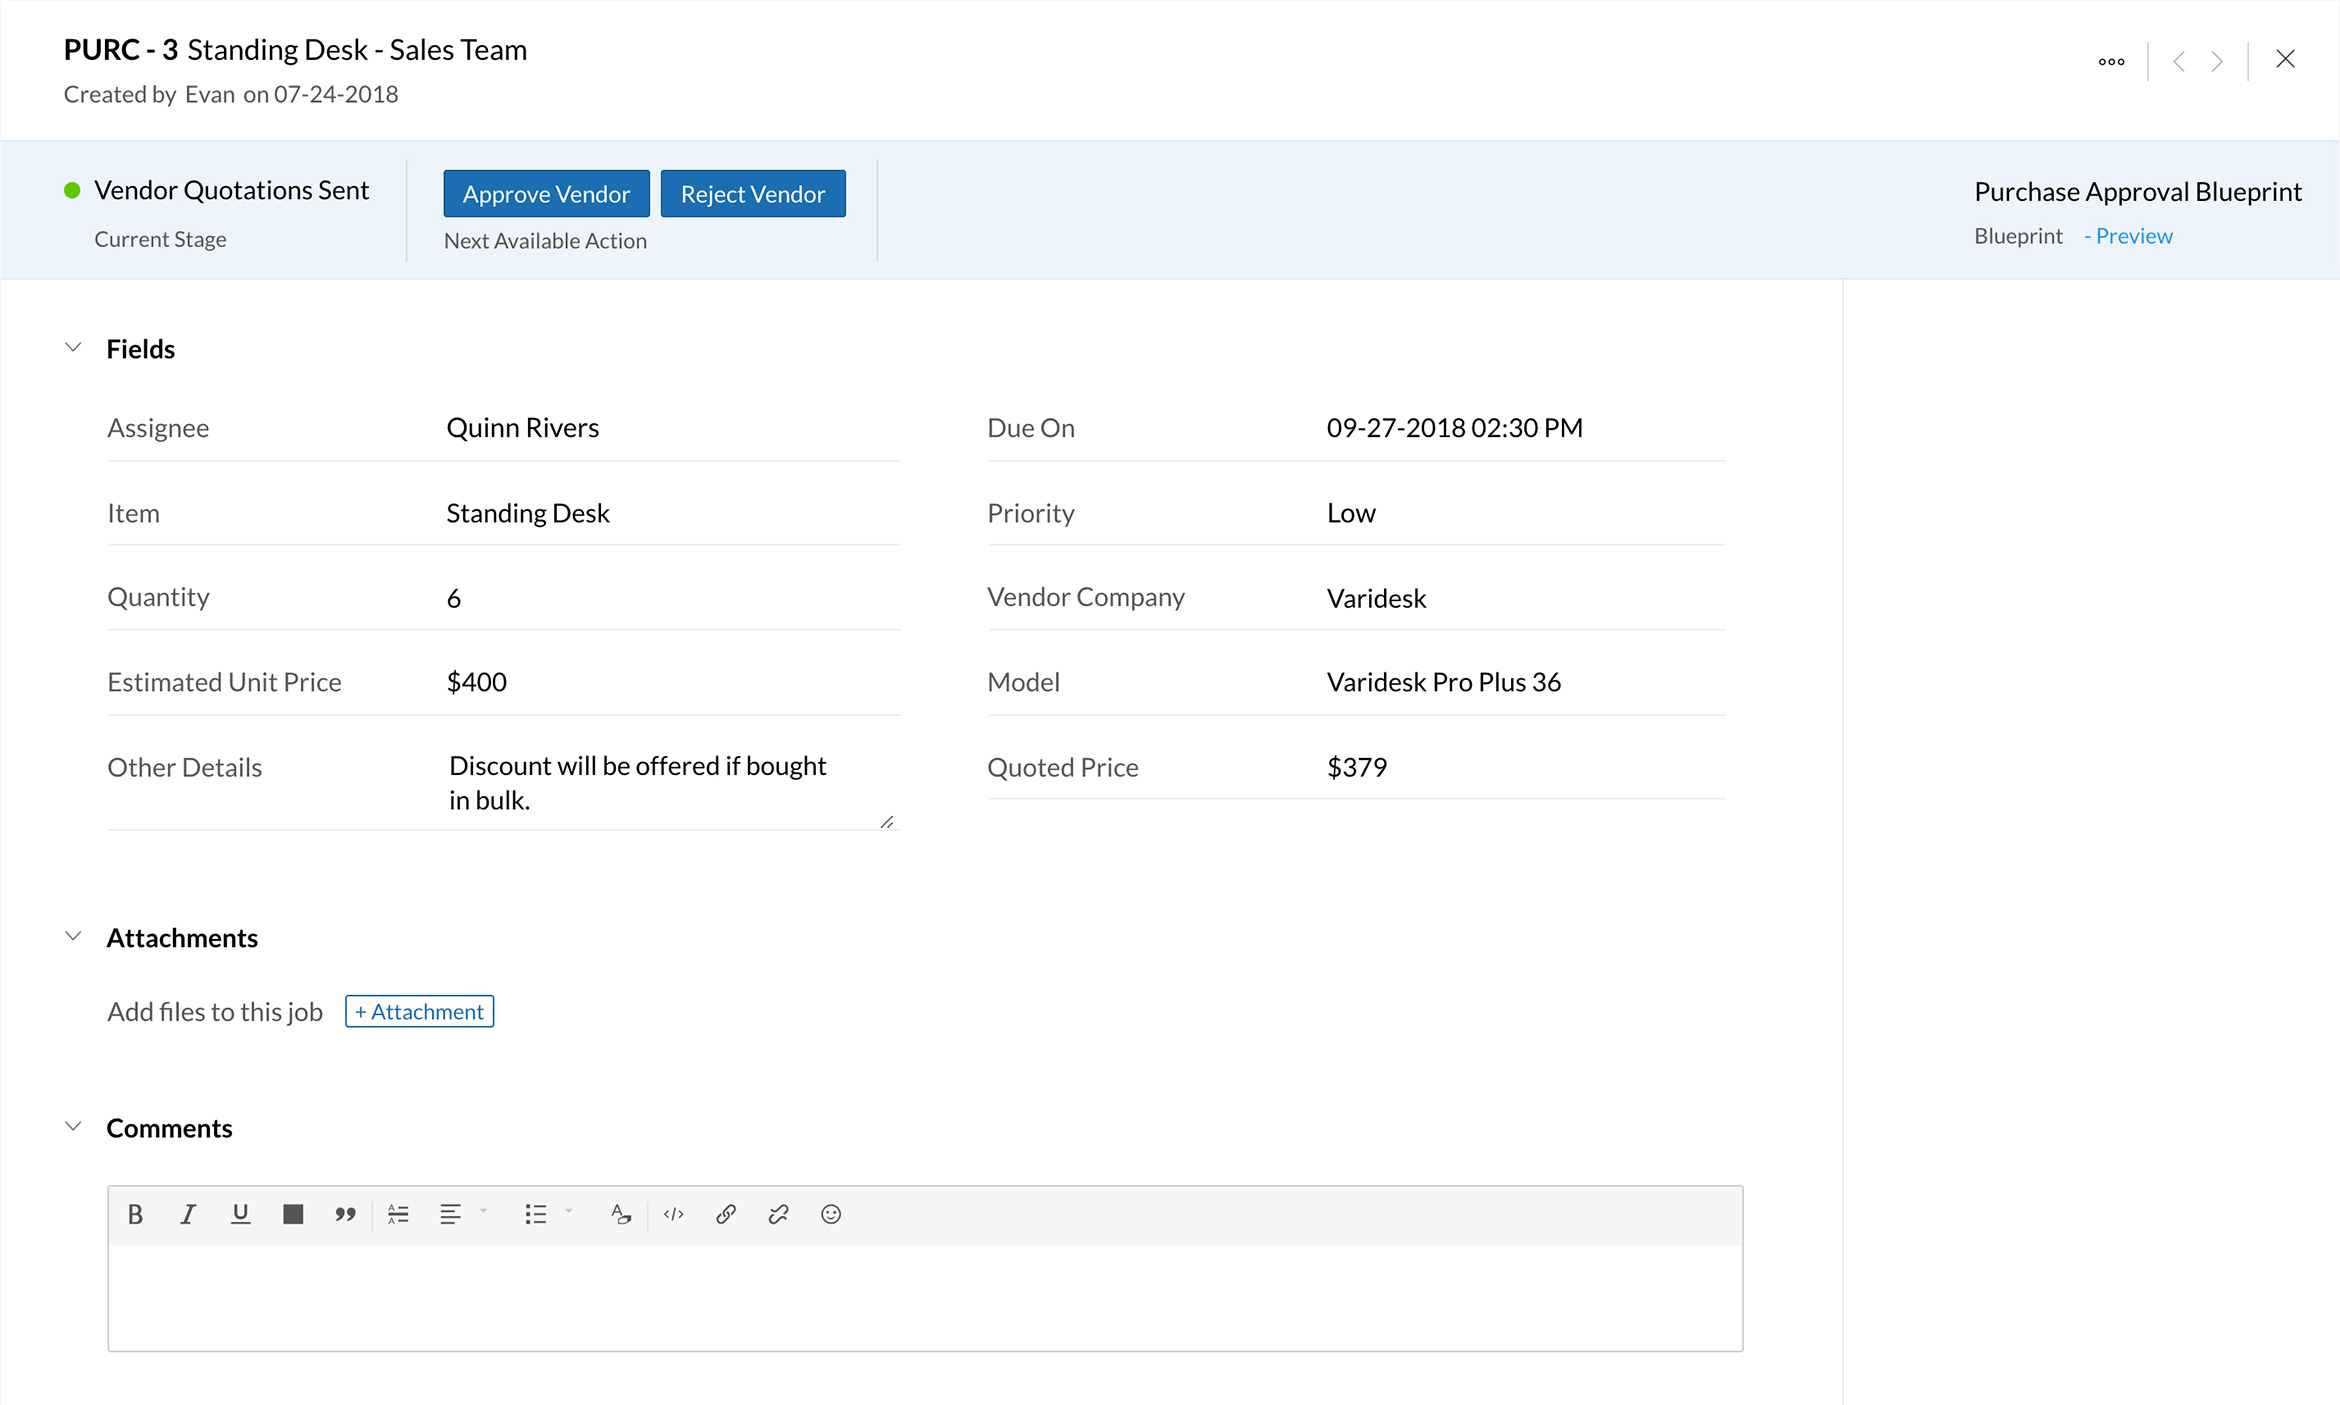
Task: Click the remove link icon
Action: click(x=778, y=1214)
